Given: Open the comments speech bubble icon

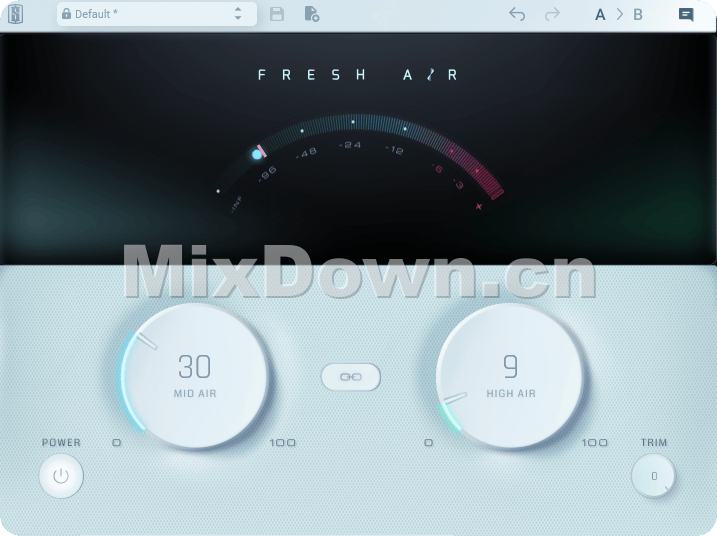Looking at the screenshot, I should coord(686,14).
